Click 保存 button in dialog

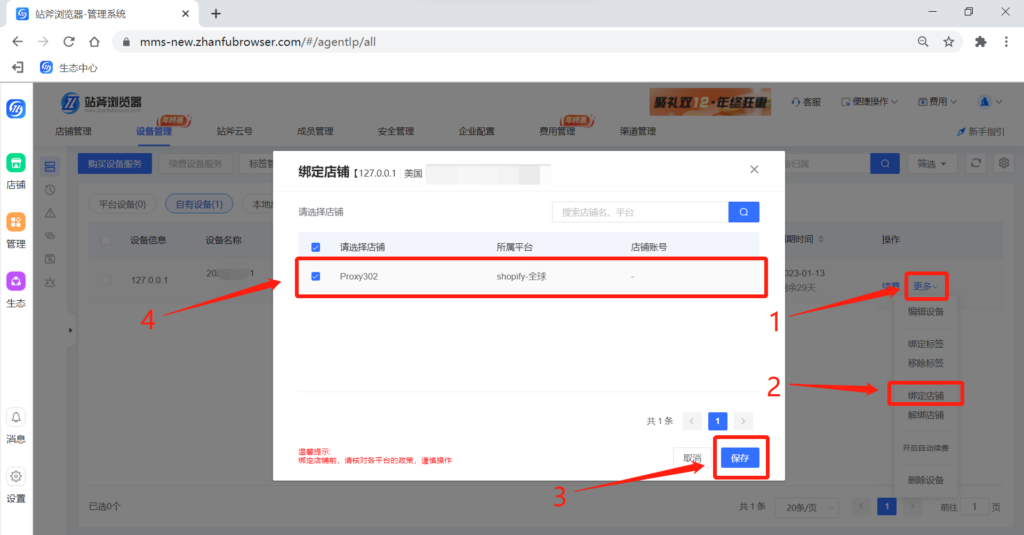[x=740, y=458]
